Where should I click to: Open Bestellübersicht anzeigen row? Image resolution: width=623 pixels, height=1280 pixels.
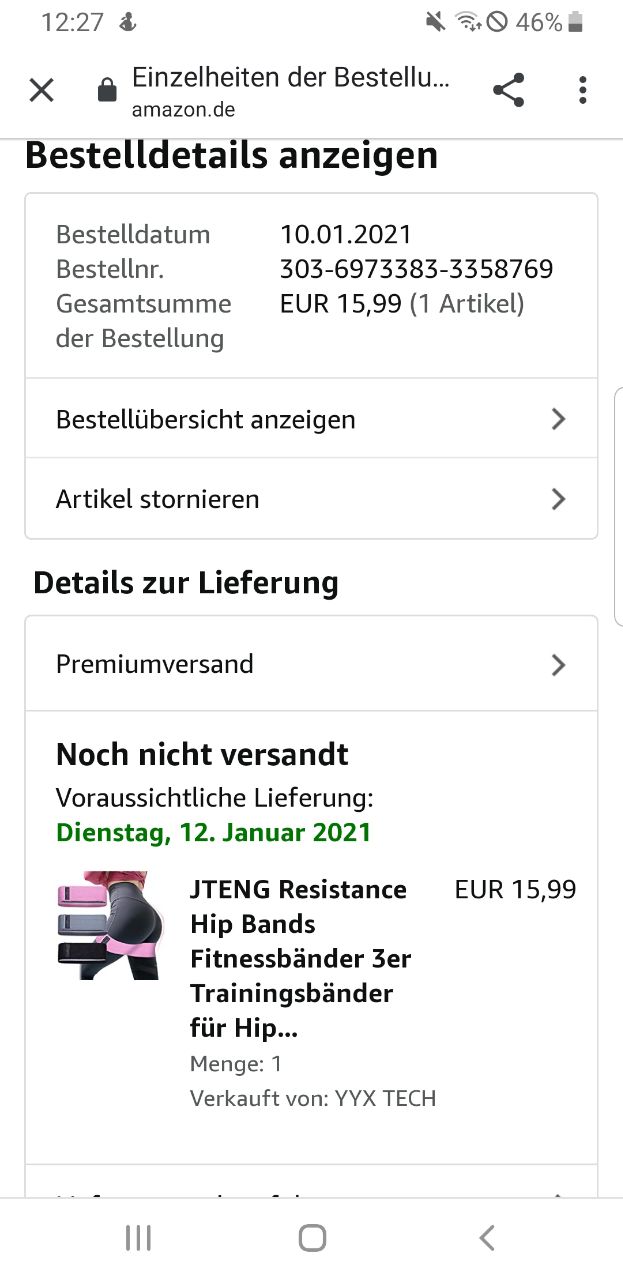click(x=205, y=419)
